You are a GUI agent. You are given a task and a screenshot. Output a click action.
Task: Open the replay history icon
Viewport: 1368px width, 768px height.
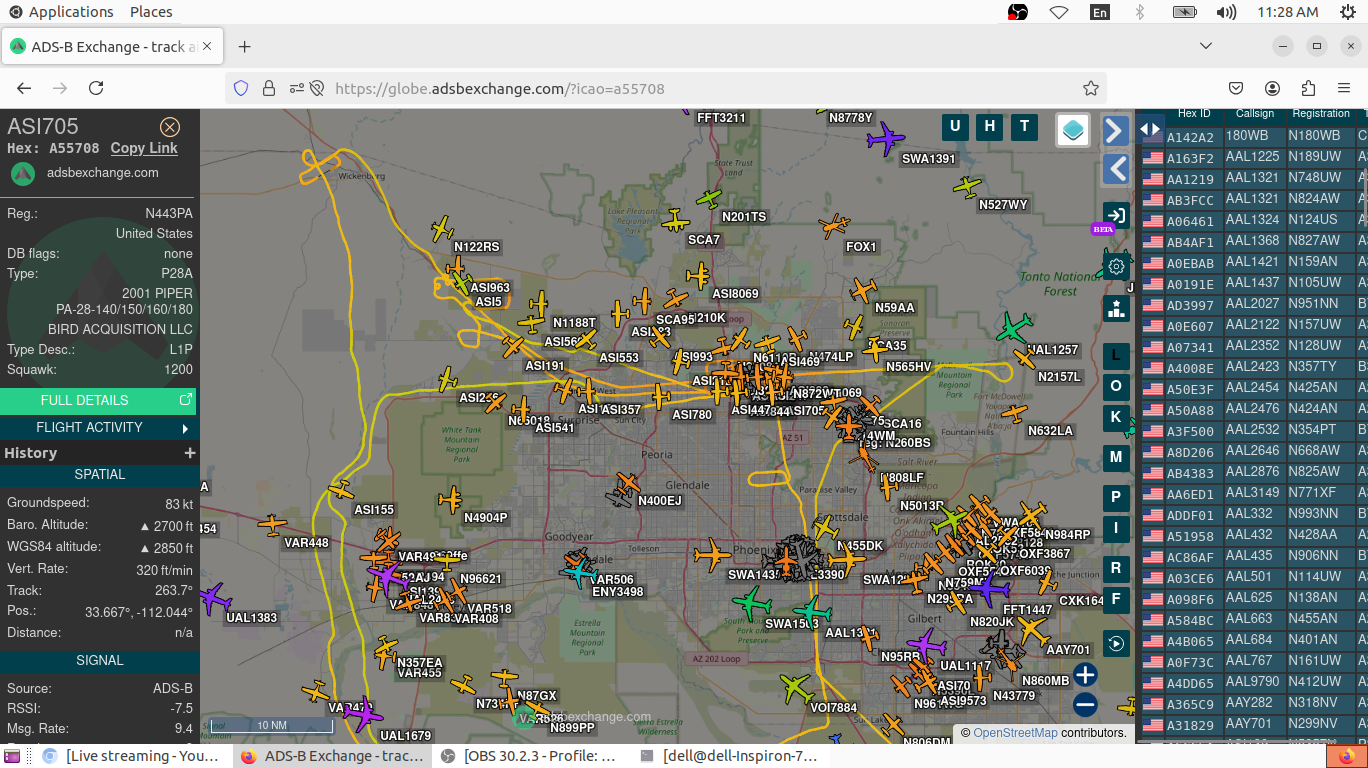1116,643
